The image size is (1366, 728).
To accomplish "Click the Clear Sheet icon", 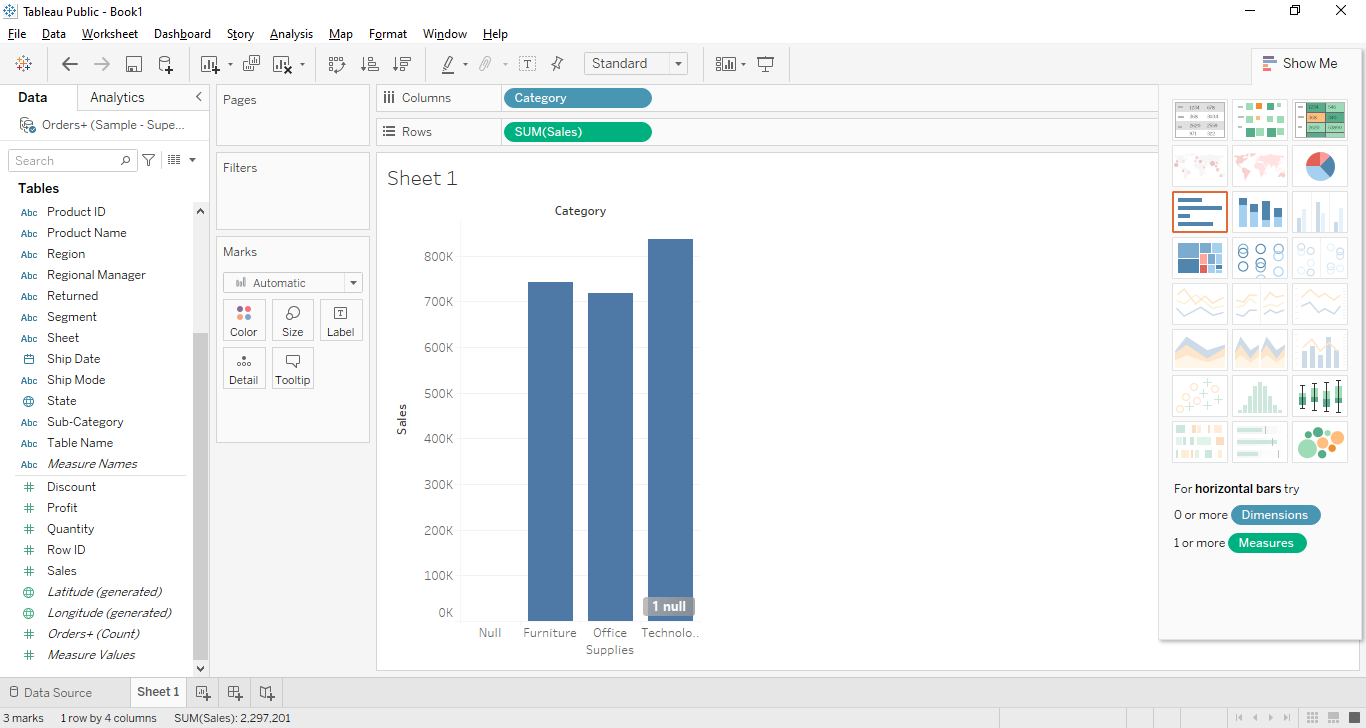I will [283, 64].
